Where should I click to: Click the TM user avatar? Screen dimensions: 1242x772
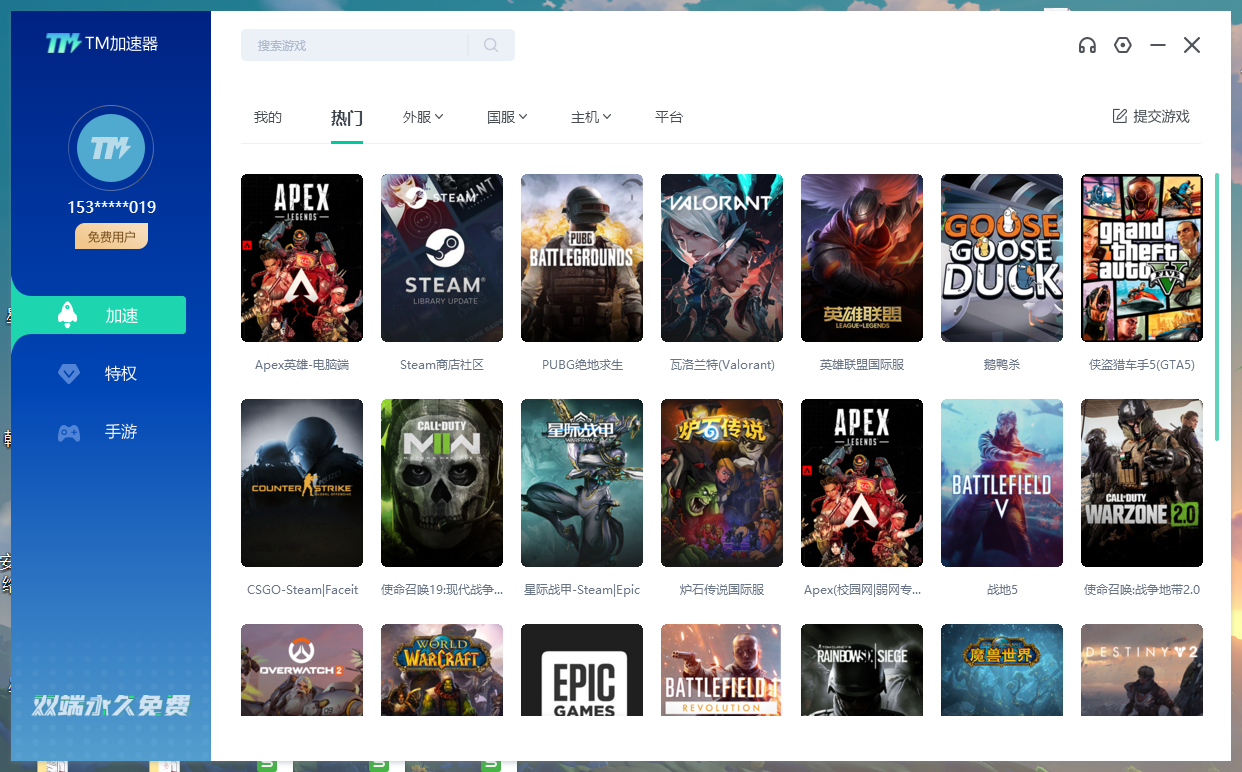click(x=111, y=149)
